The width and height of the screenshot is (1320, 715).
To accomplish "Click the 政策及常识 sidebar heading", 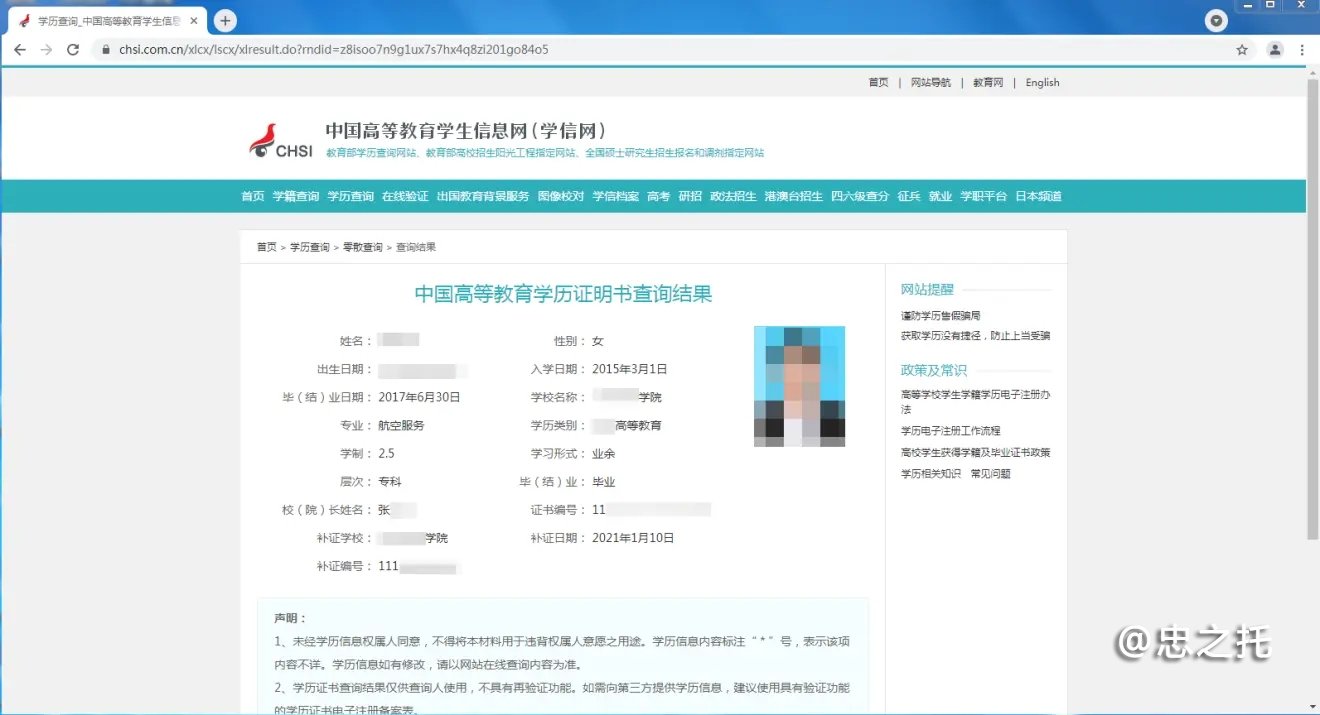I will pos(934,370).
